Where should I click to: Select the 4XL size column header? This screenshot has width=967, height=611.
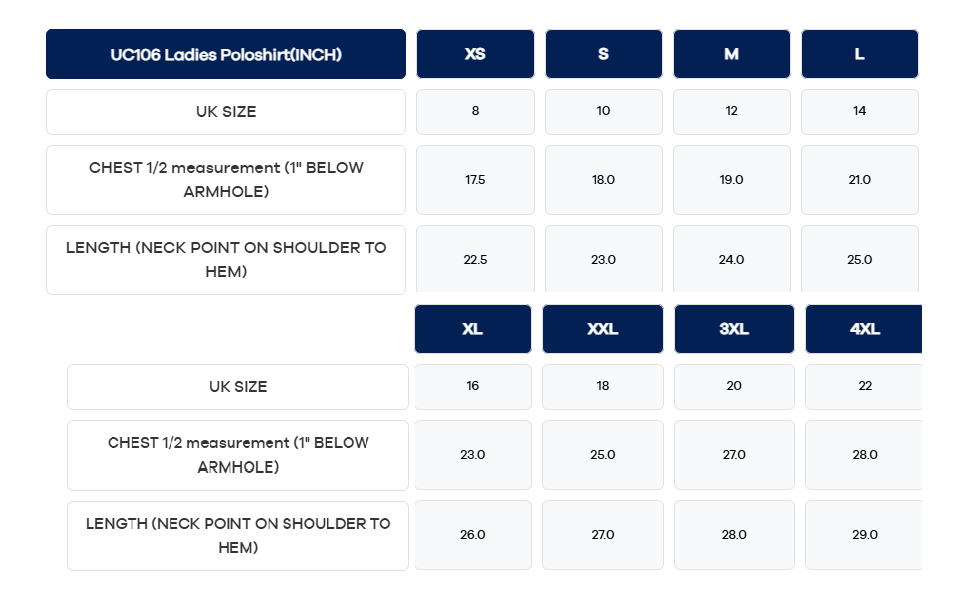864,329
